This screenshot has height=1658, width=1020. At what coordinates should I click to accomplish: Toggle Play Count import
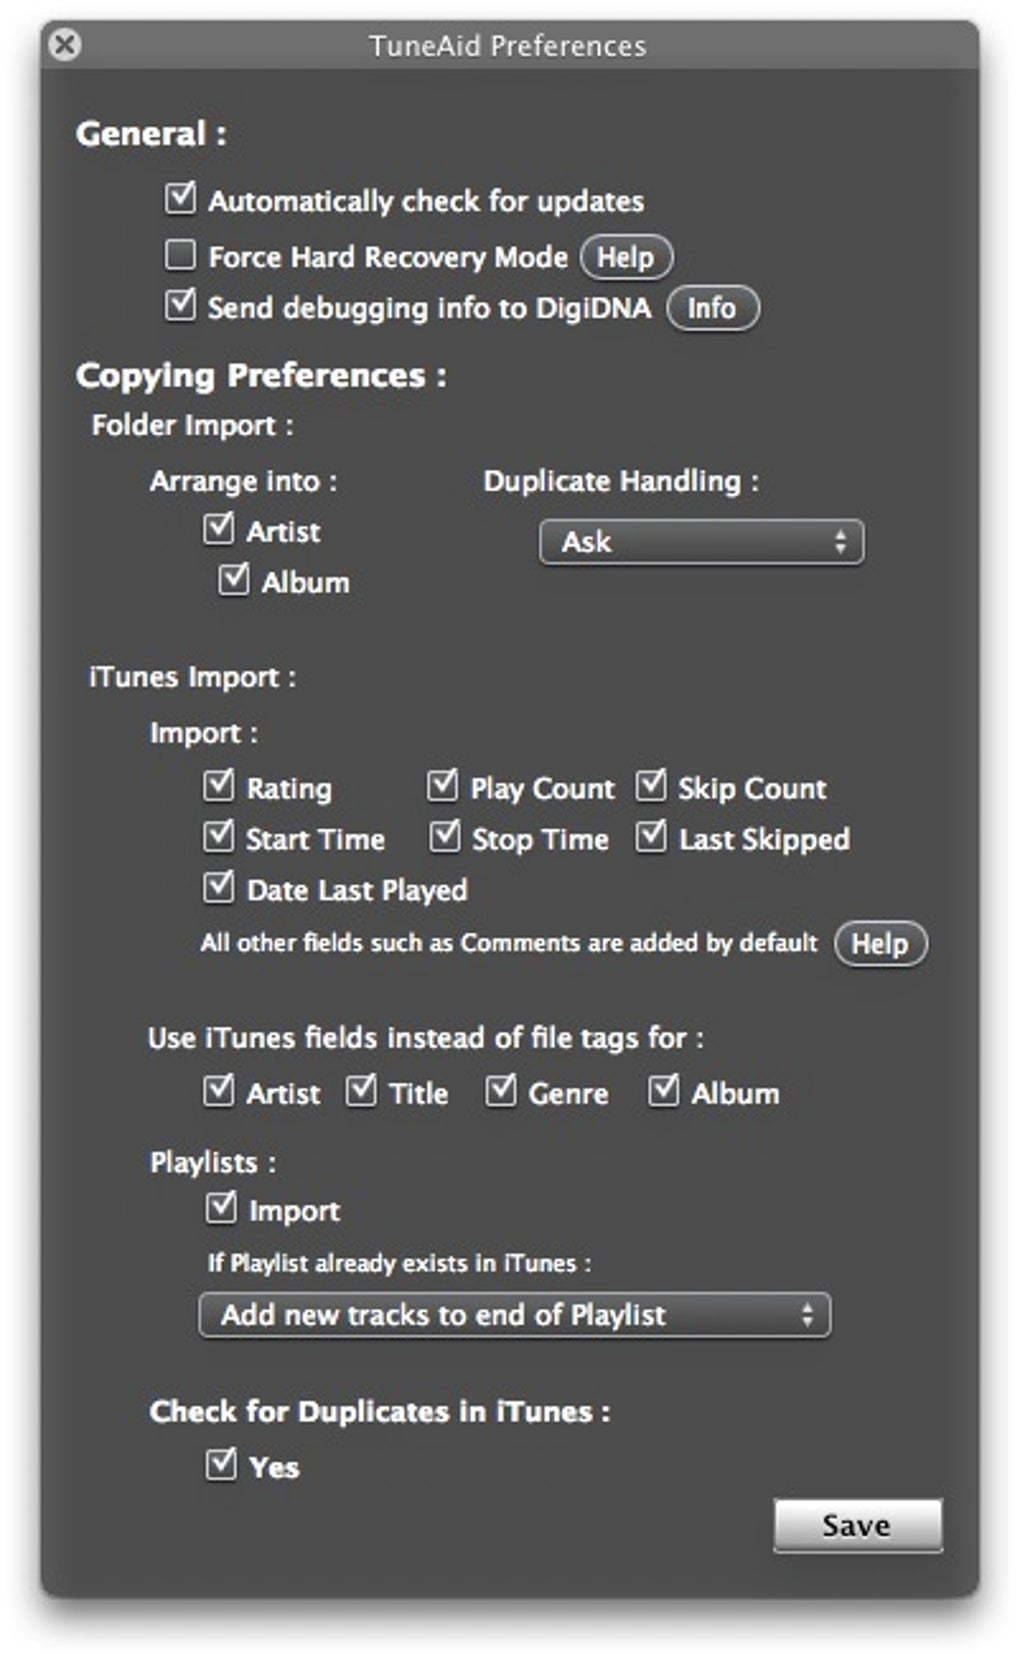tap(443, 786)
